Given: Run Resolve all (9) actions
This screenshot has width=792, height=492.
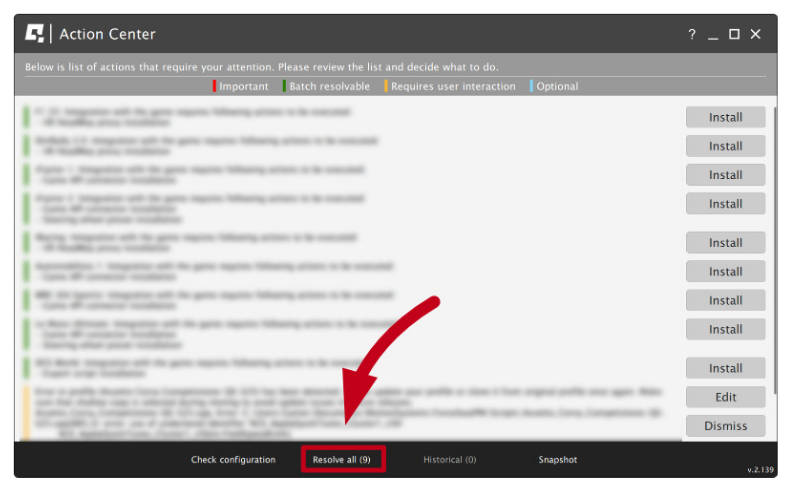Looking at the screenshot, I should [342, 460].
